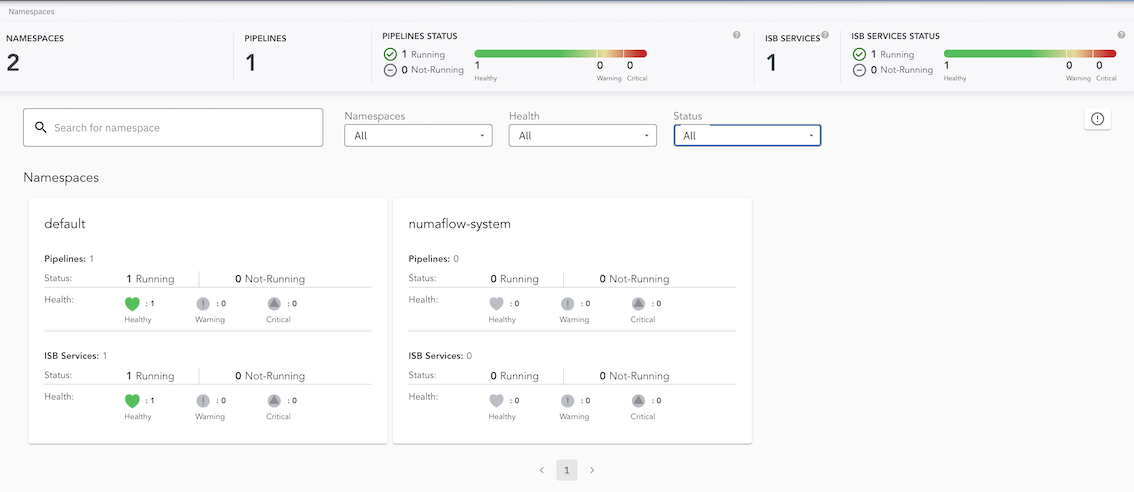
Task: Go to previous page arrow
Action: click(542, 470)
